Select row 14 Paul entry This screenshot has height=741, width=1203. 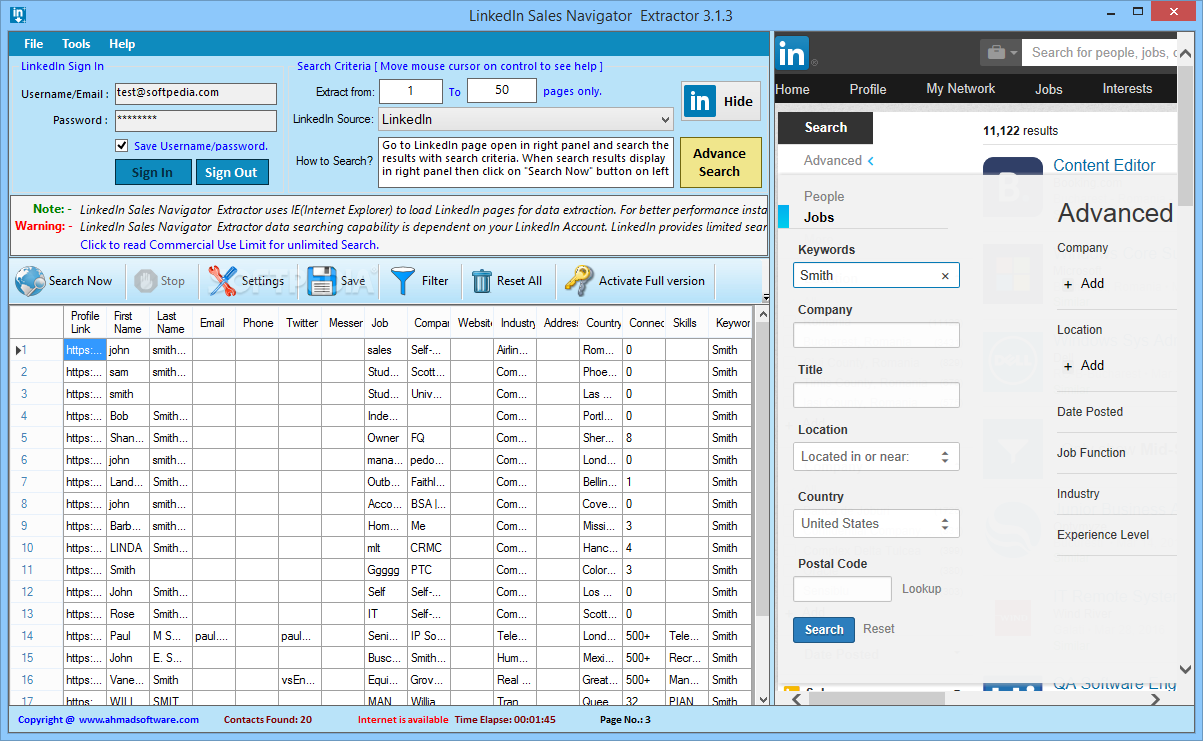(380, 636)
